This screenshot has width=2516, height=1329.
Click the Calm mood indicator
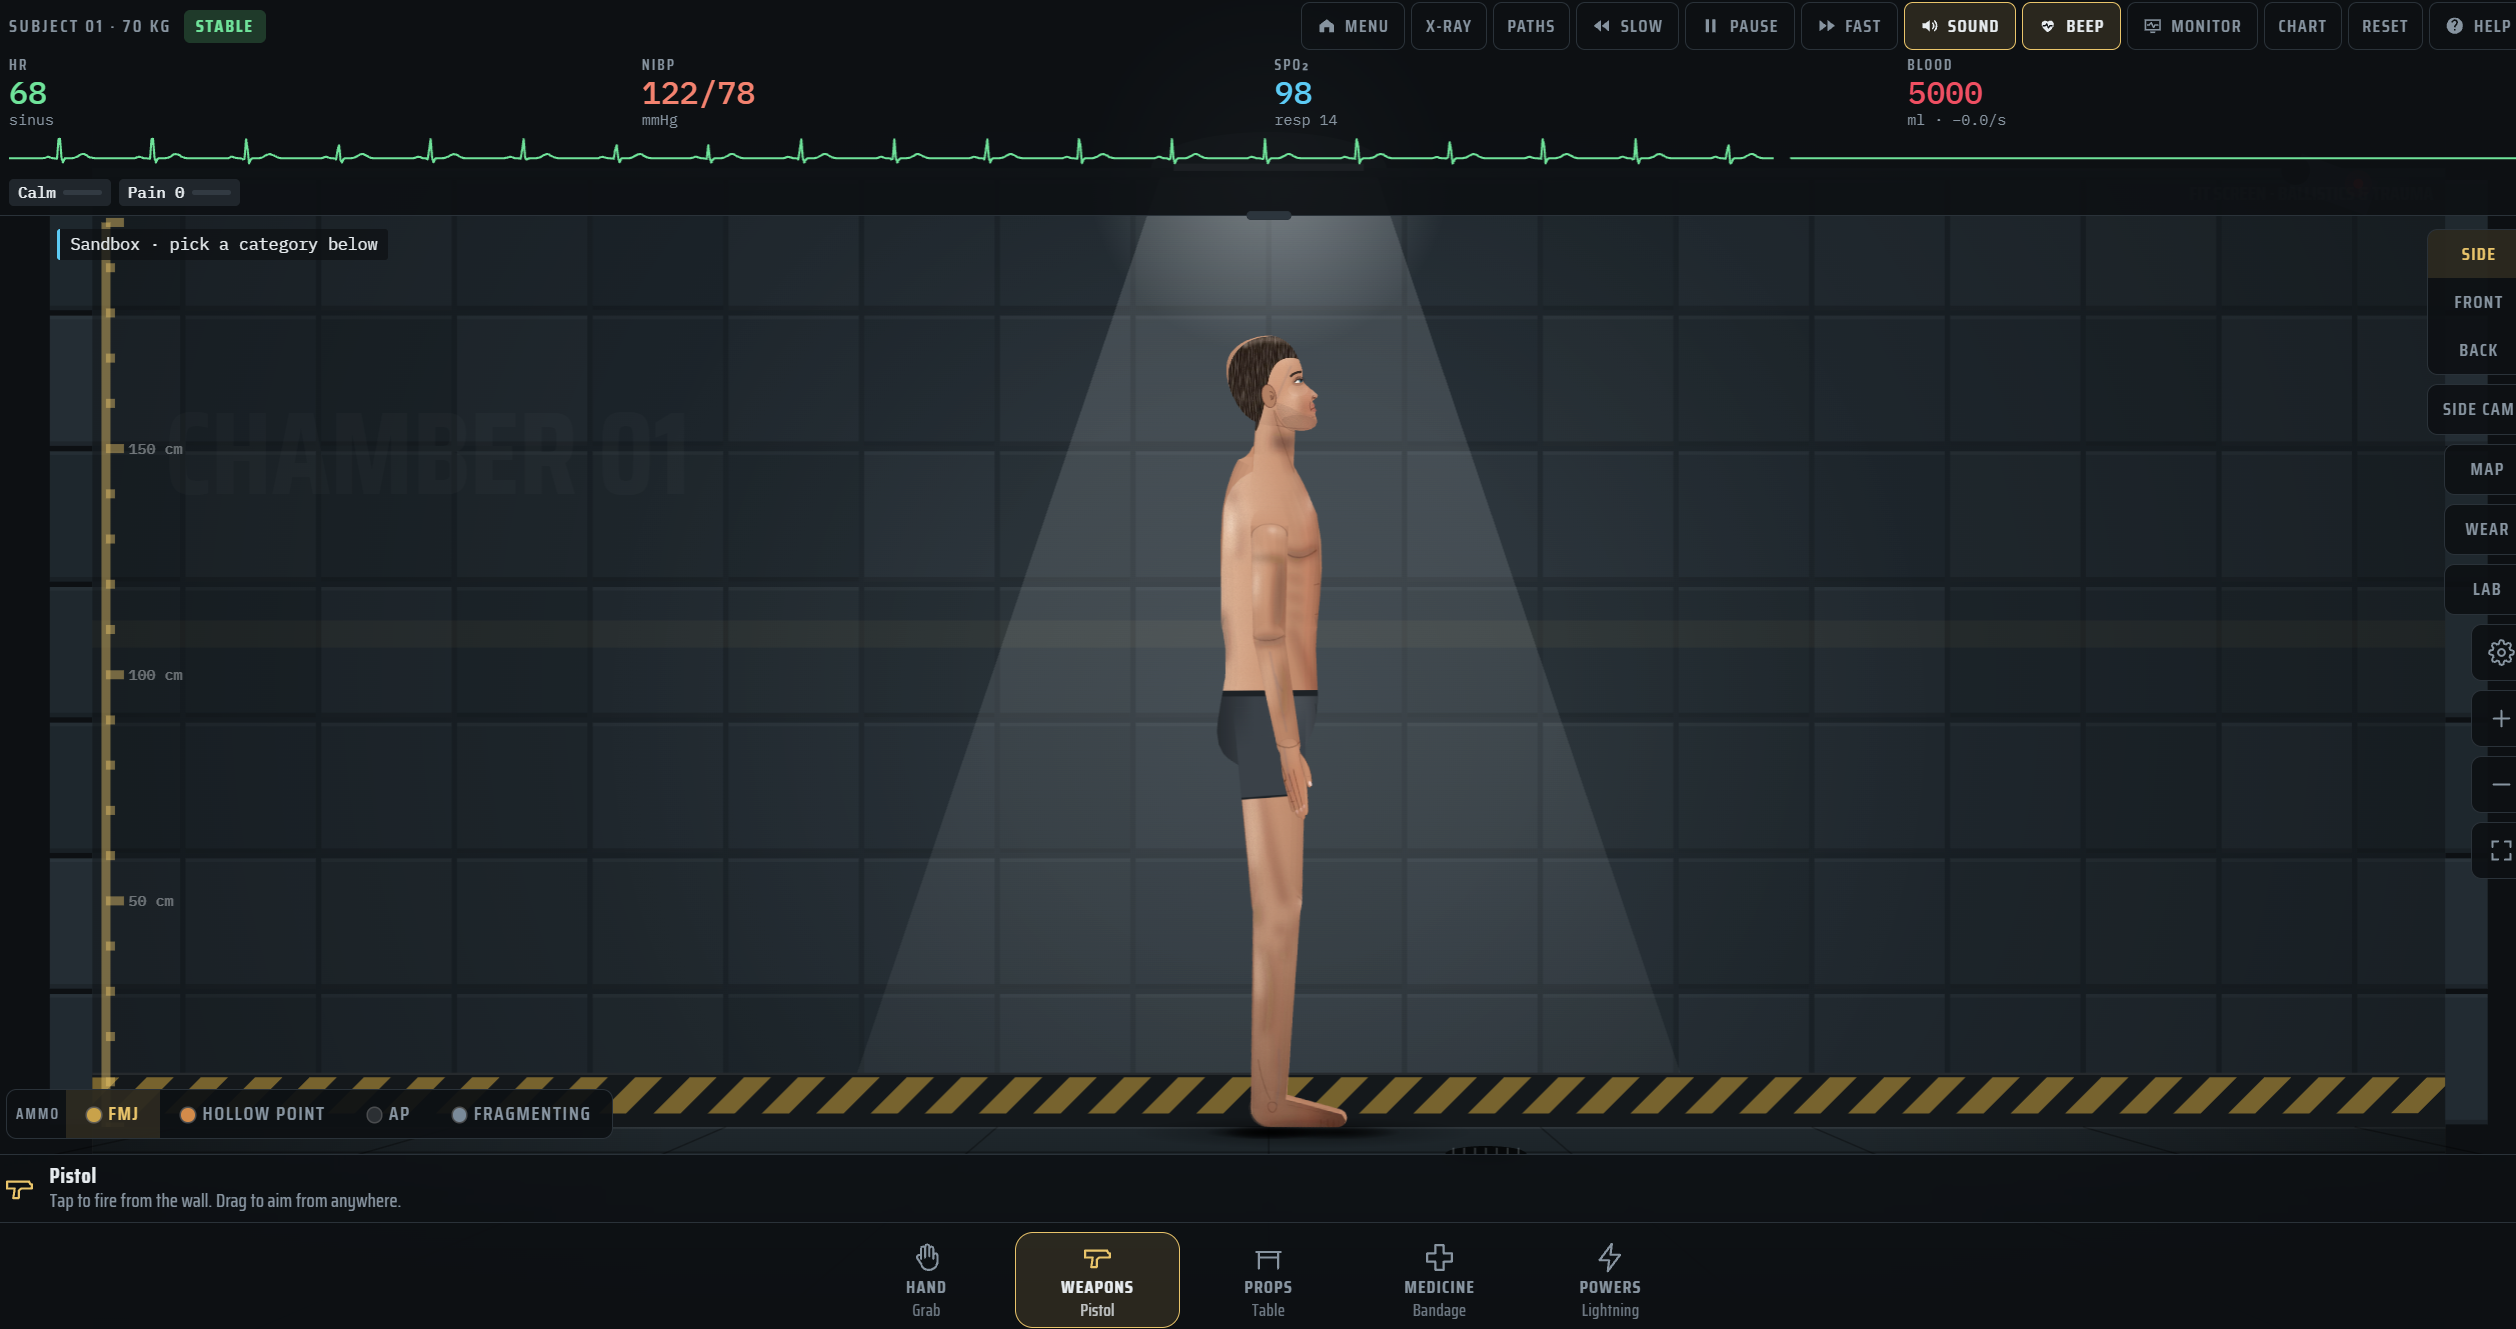60,192
